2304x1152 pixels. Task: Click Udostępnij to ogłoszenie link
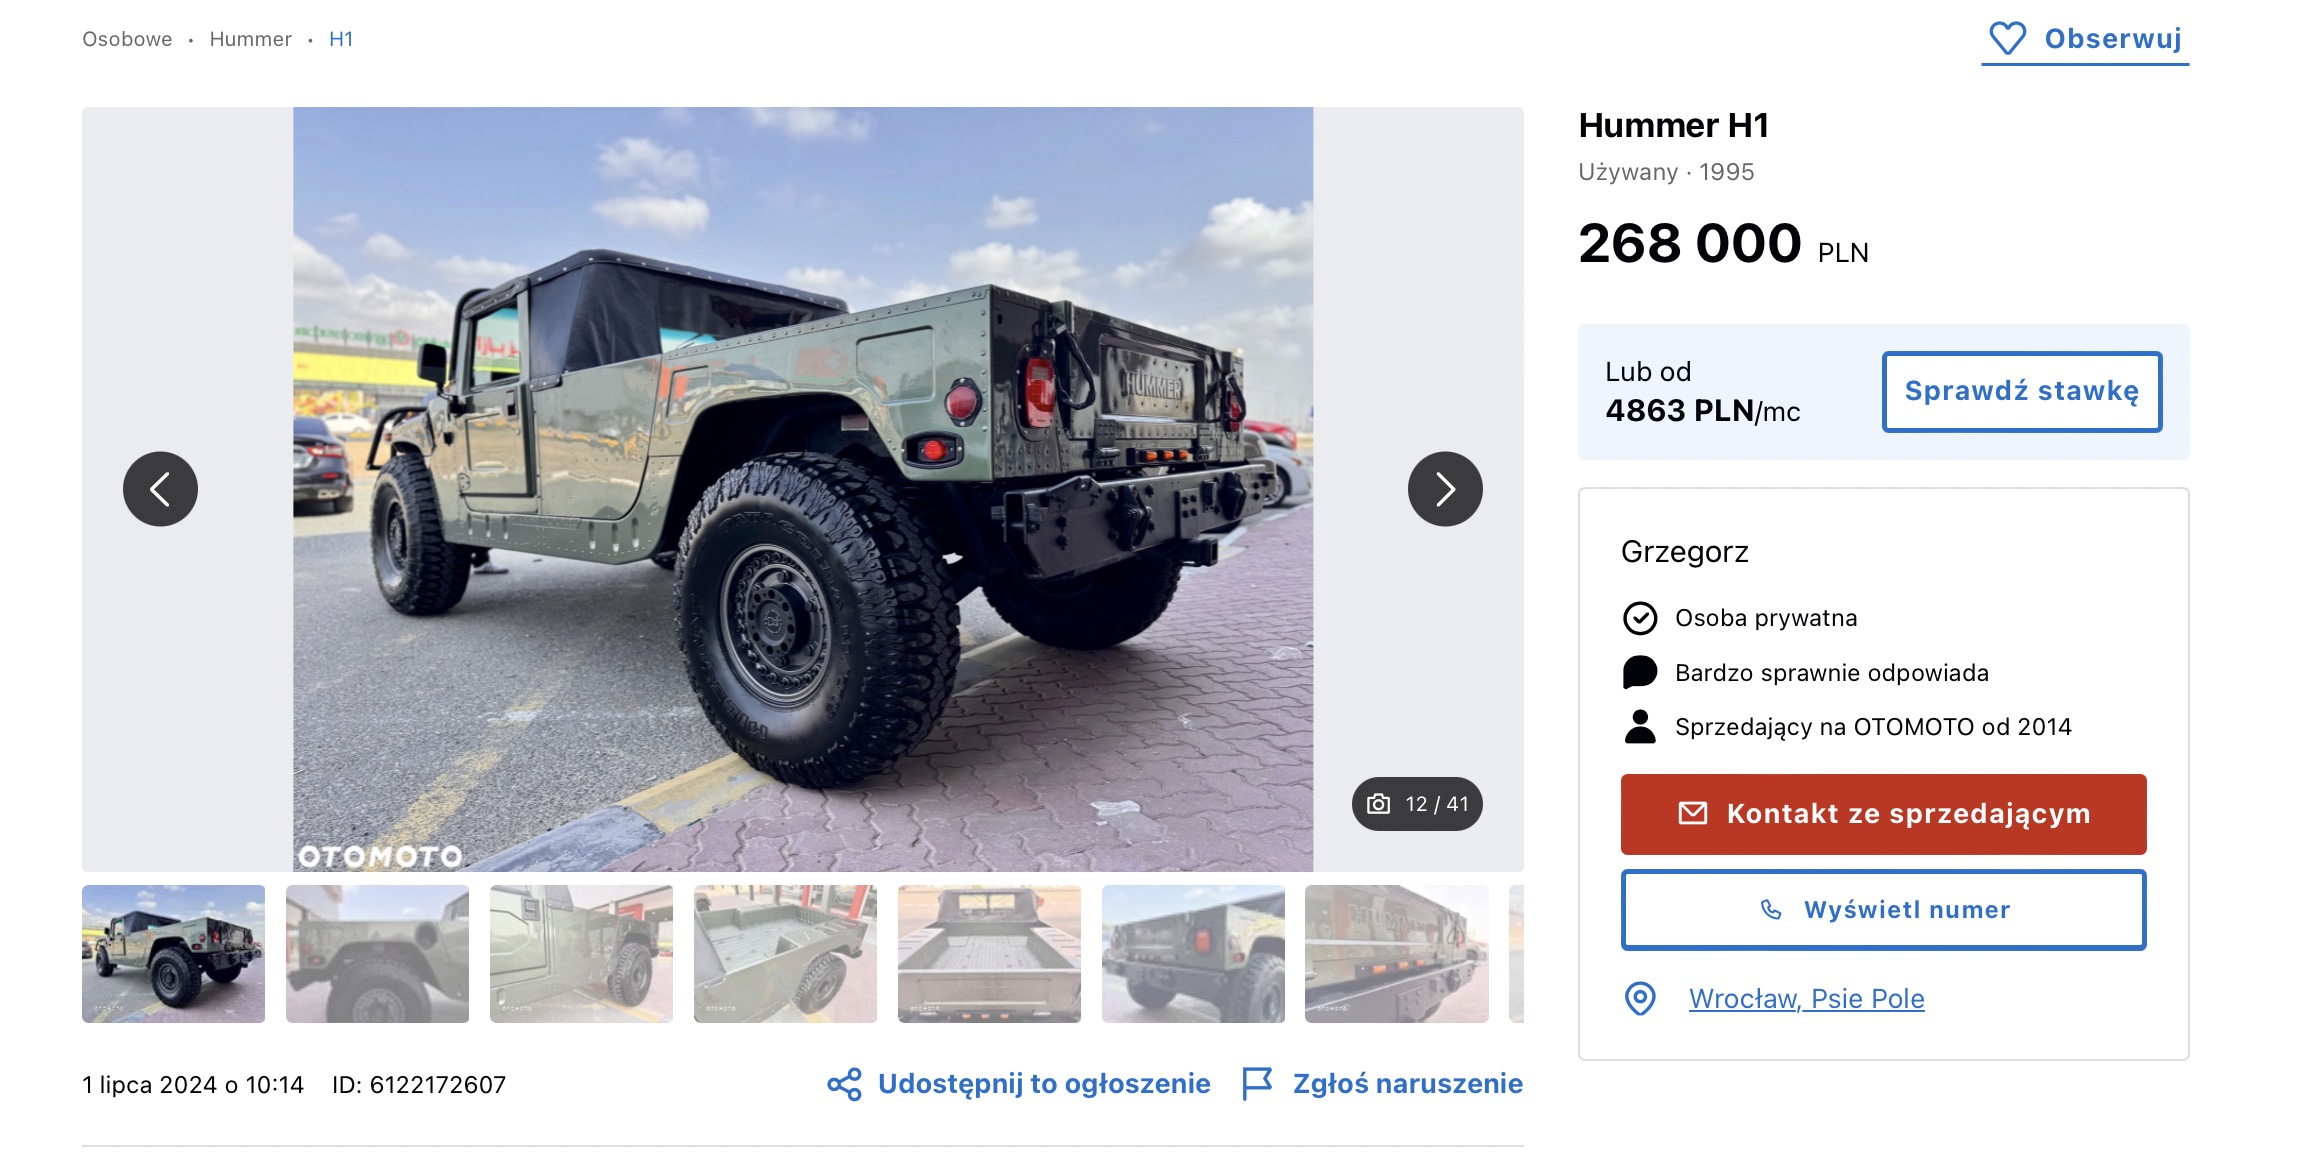[x=1044, y=1084]
